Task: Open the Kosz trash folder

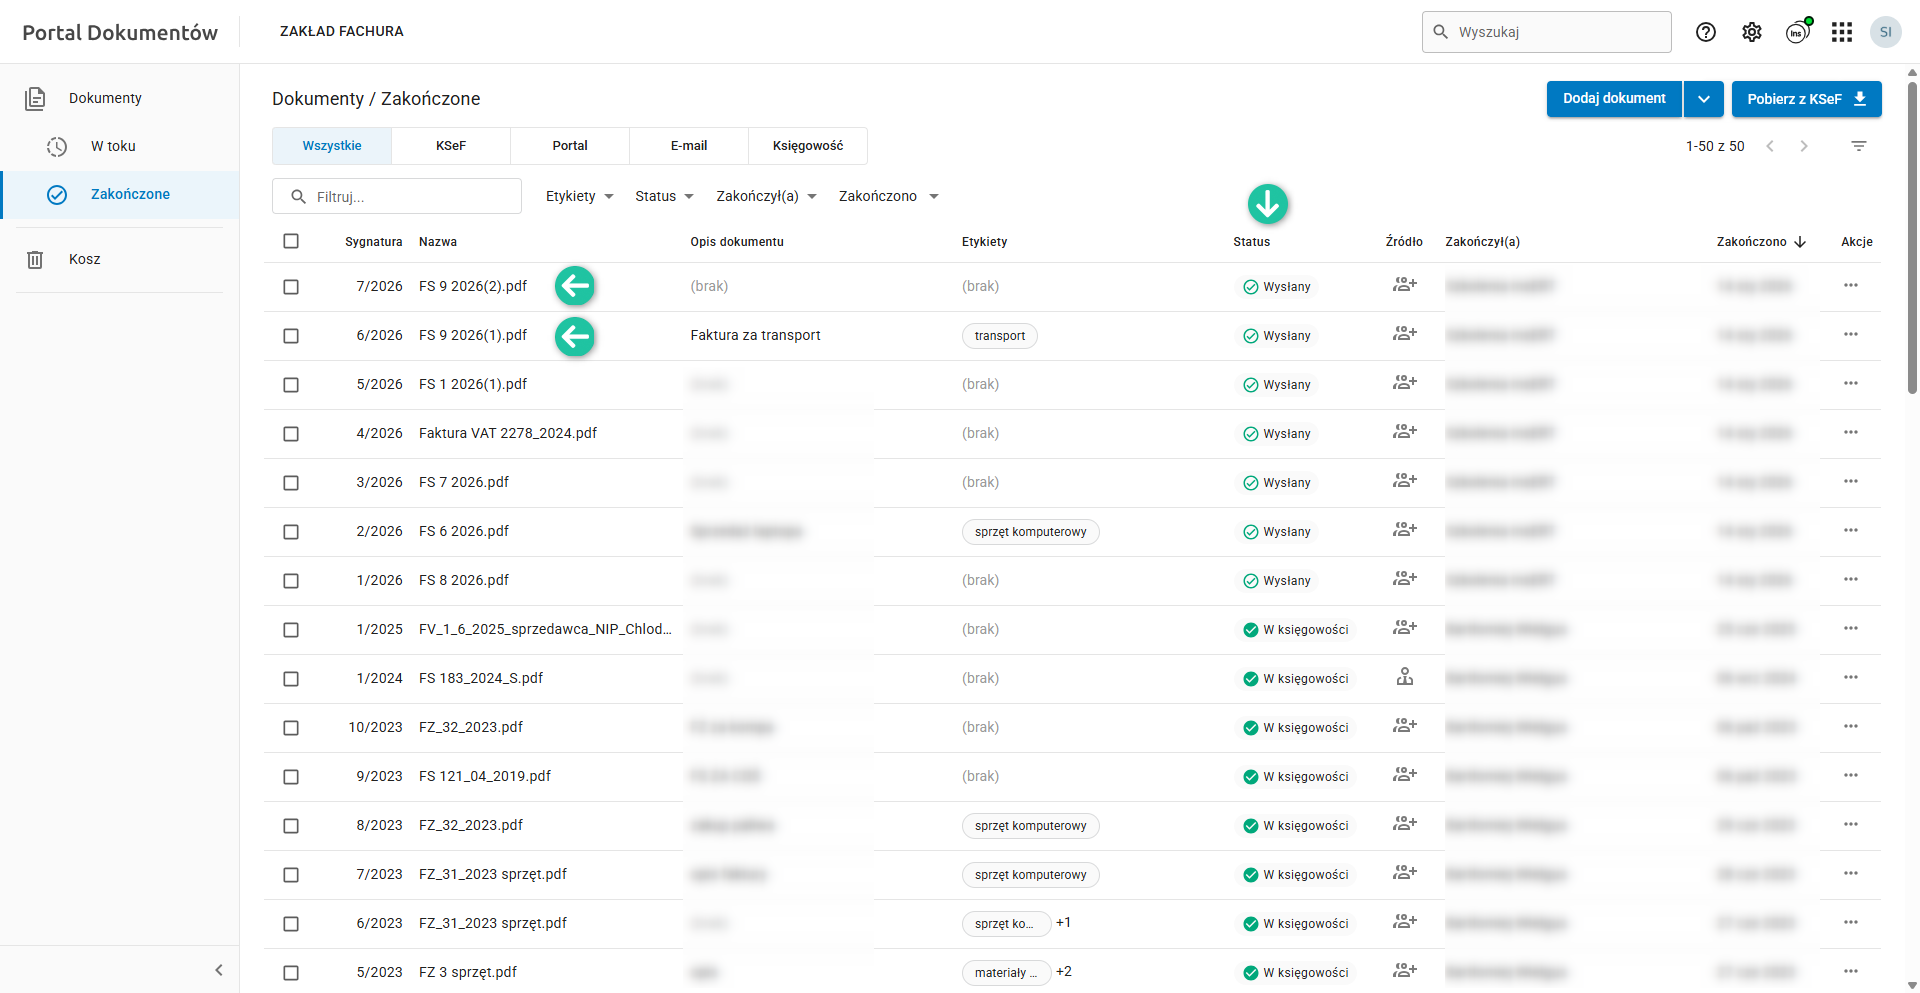Action: pyautogui.click(x=84, y=259)
